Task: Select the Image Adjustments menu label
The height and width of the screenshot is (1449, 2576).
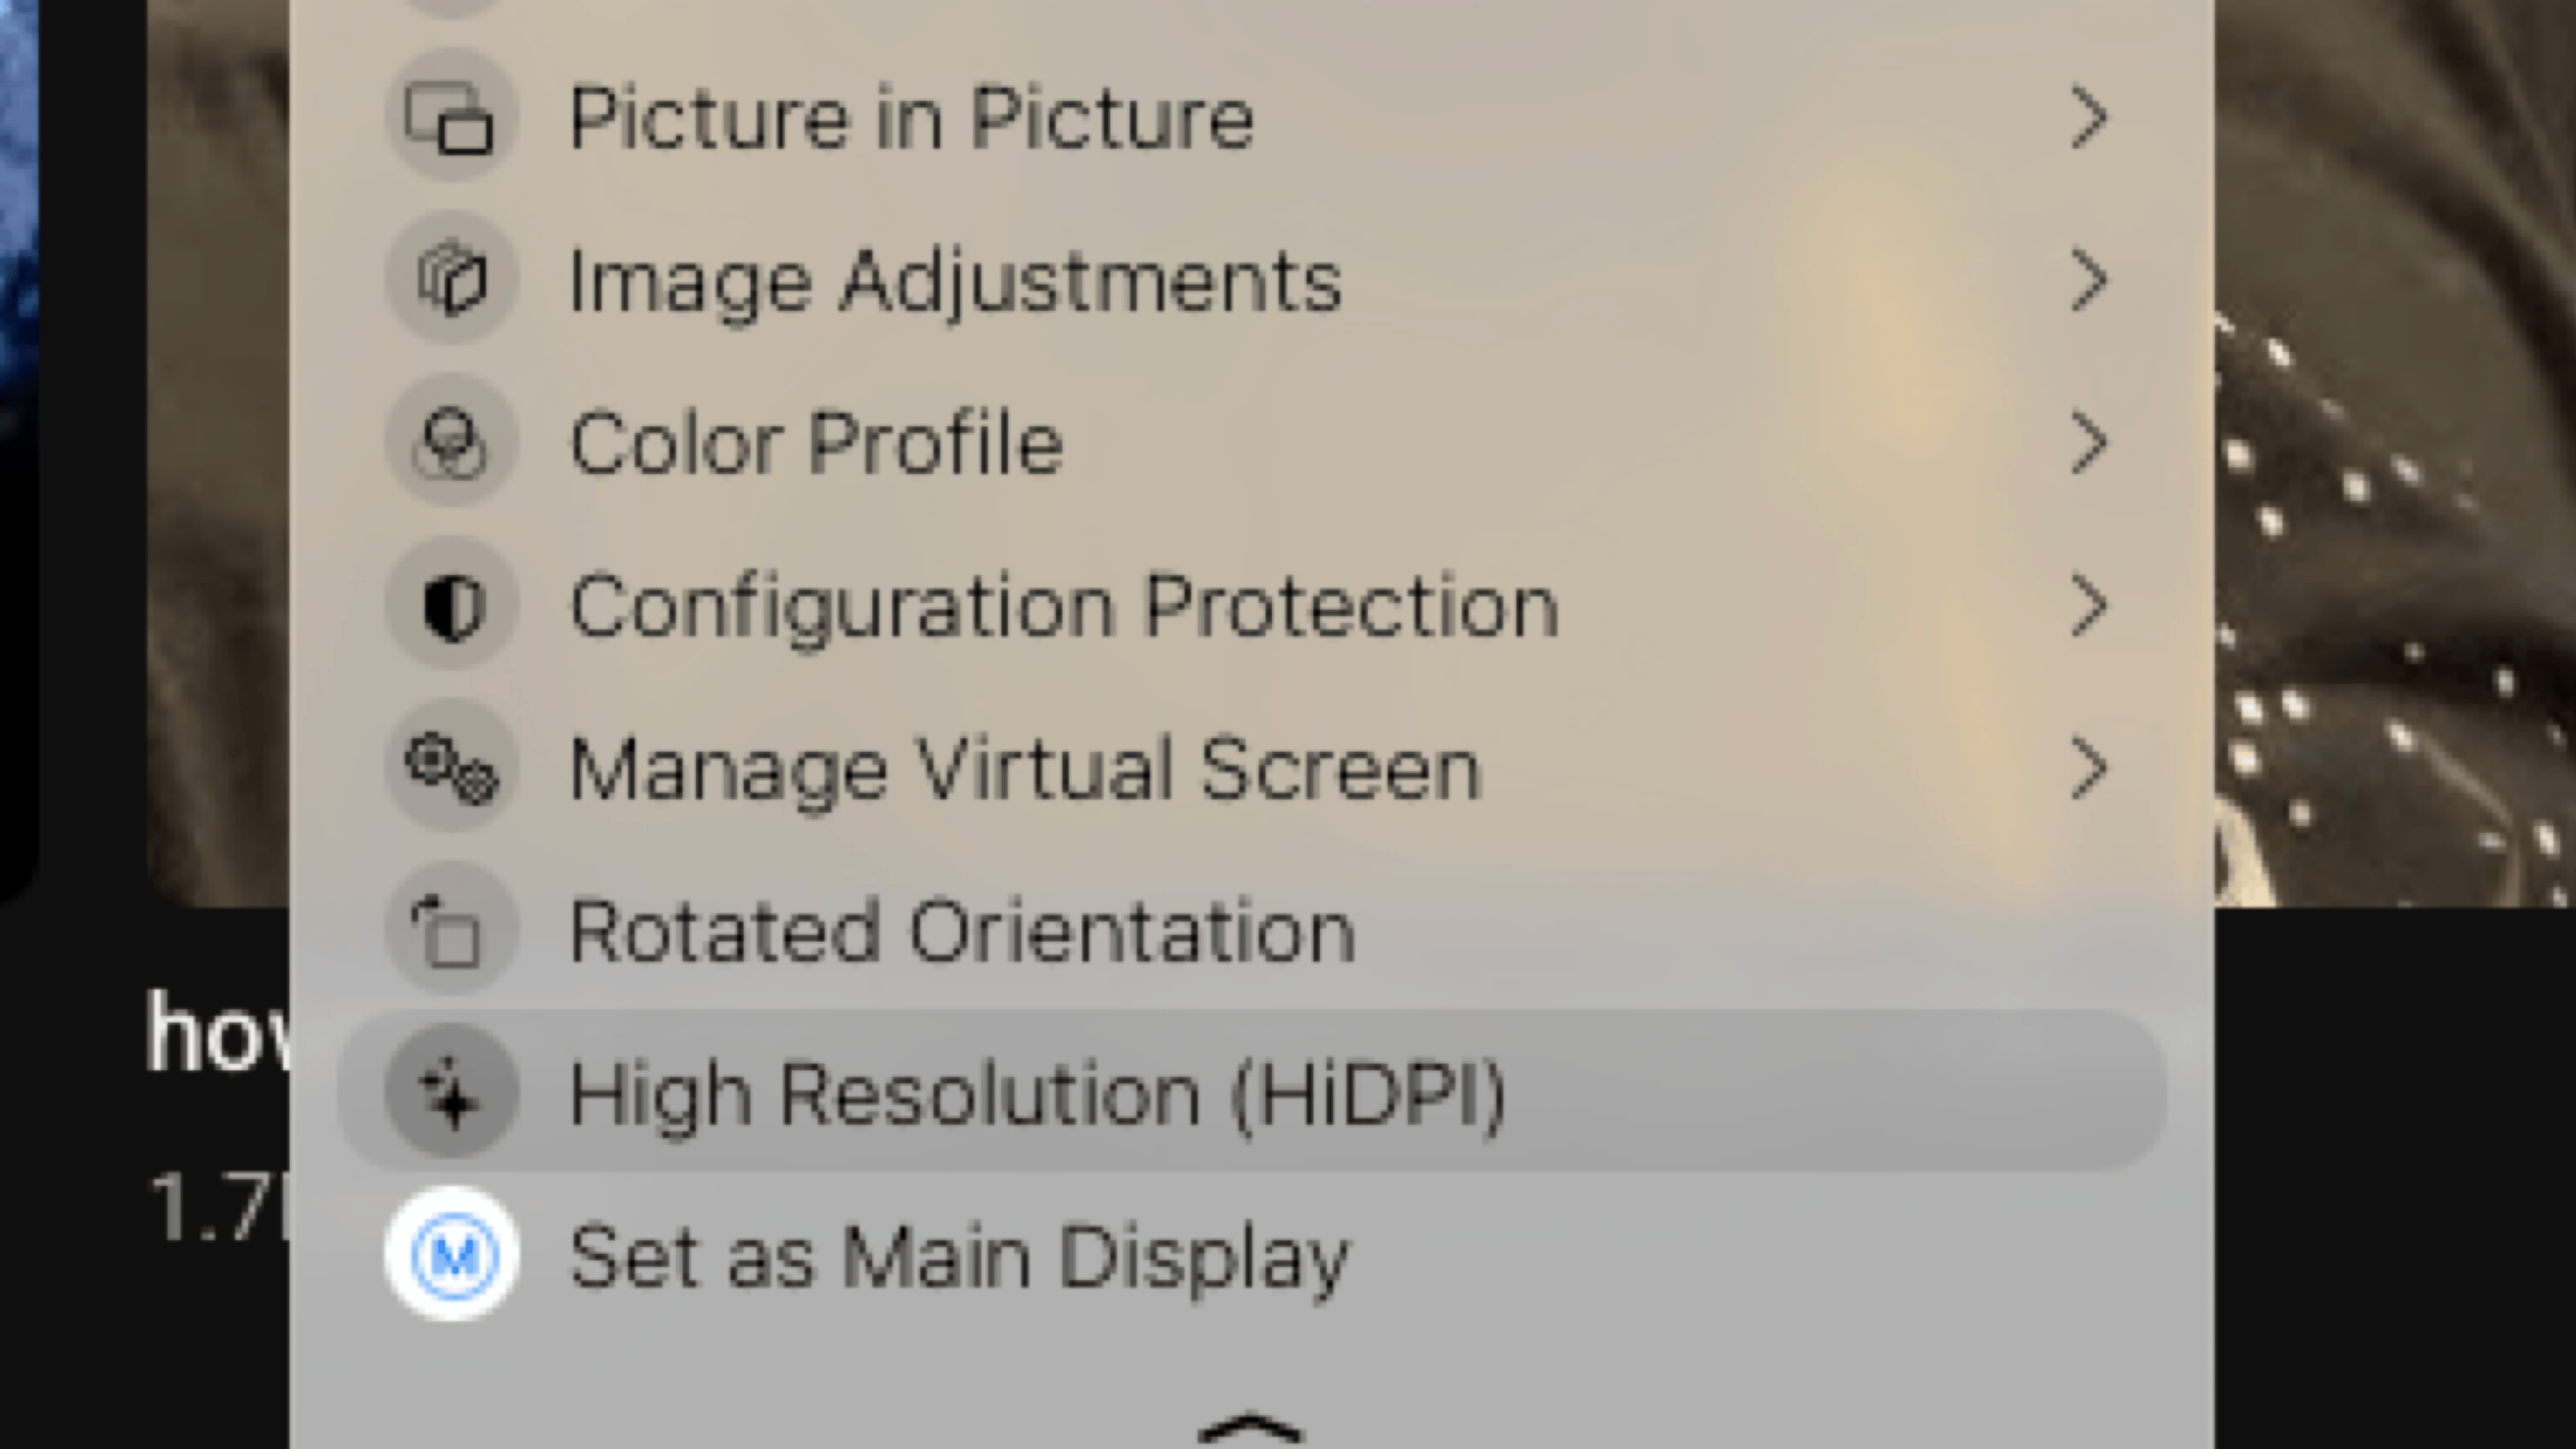Action: 955,282
